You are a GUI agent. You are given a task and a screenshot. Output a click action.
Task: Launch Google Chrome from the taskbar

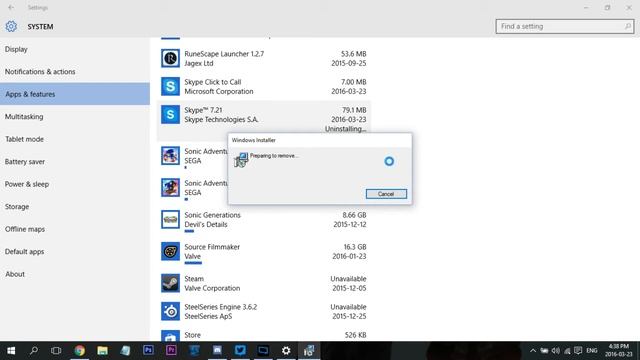pos(80,351)
